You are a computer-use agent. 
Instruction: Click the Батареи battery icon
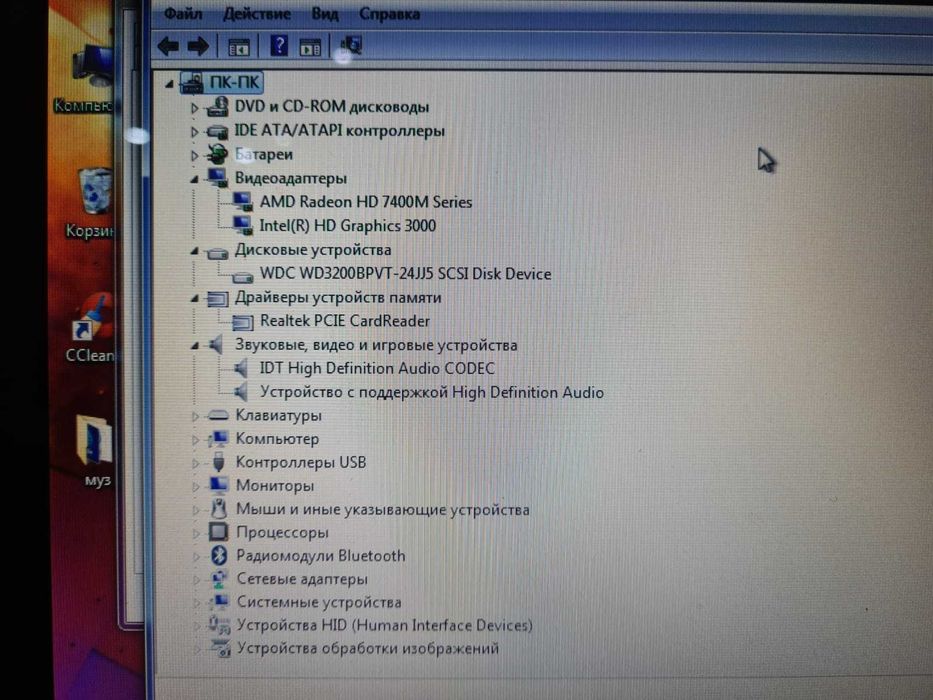(x=217, y=154)
